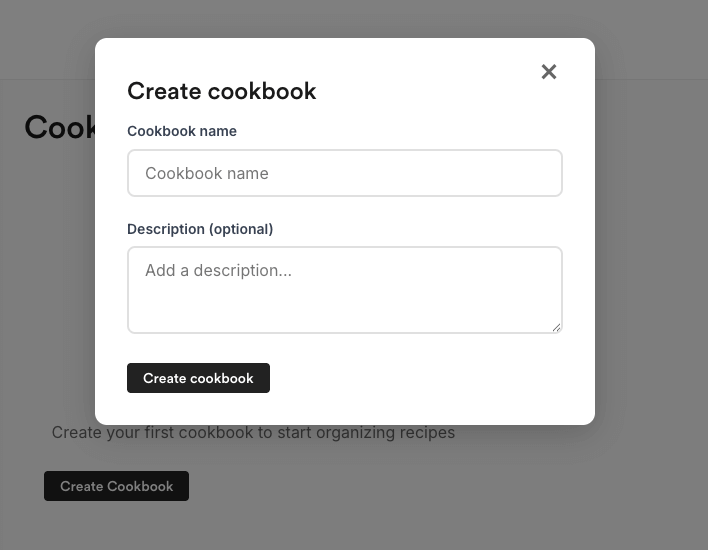Close the Create cookbook dialog
The image size is (708, 550).
[x=548, y=72]
